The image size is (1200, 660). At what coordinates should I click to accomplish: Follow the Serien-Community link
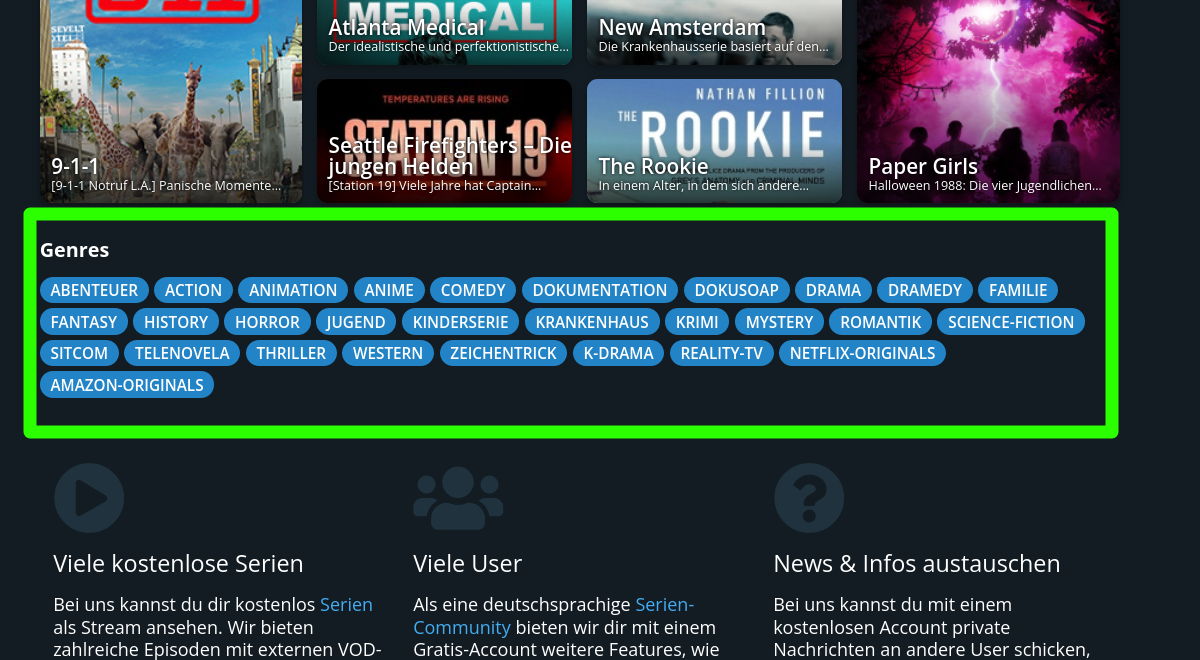pos(553,616)
